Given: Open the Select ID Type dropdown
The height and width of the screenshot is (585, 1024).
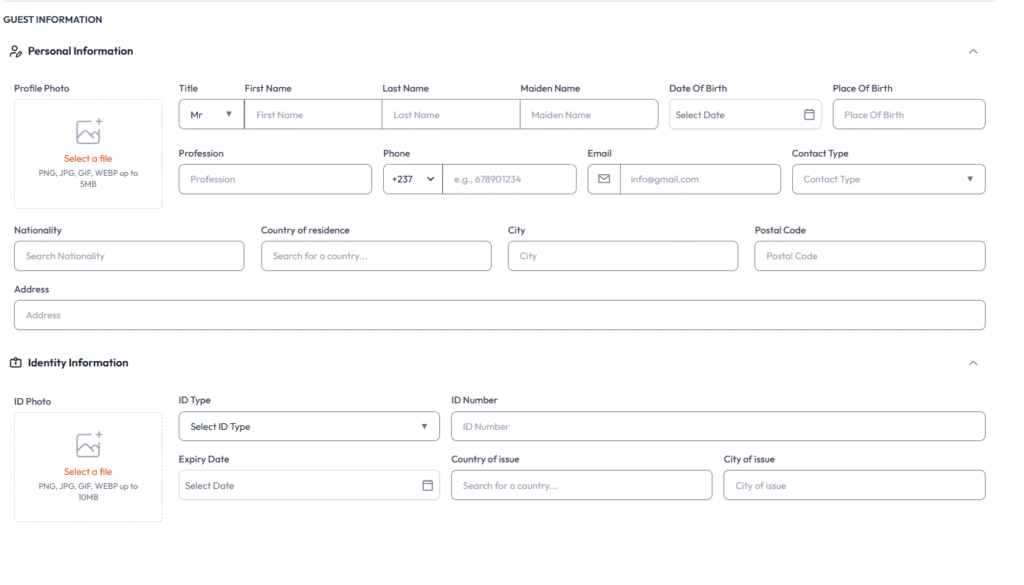Looking at the screenshot, I should (x=308, y=427).
